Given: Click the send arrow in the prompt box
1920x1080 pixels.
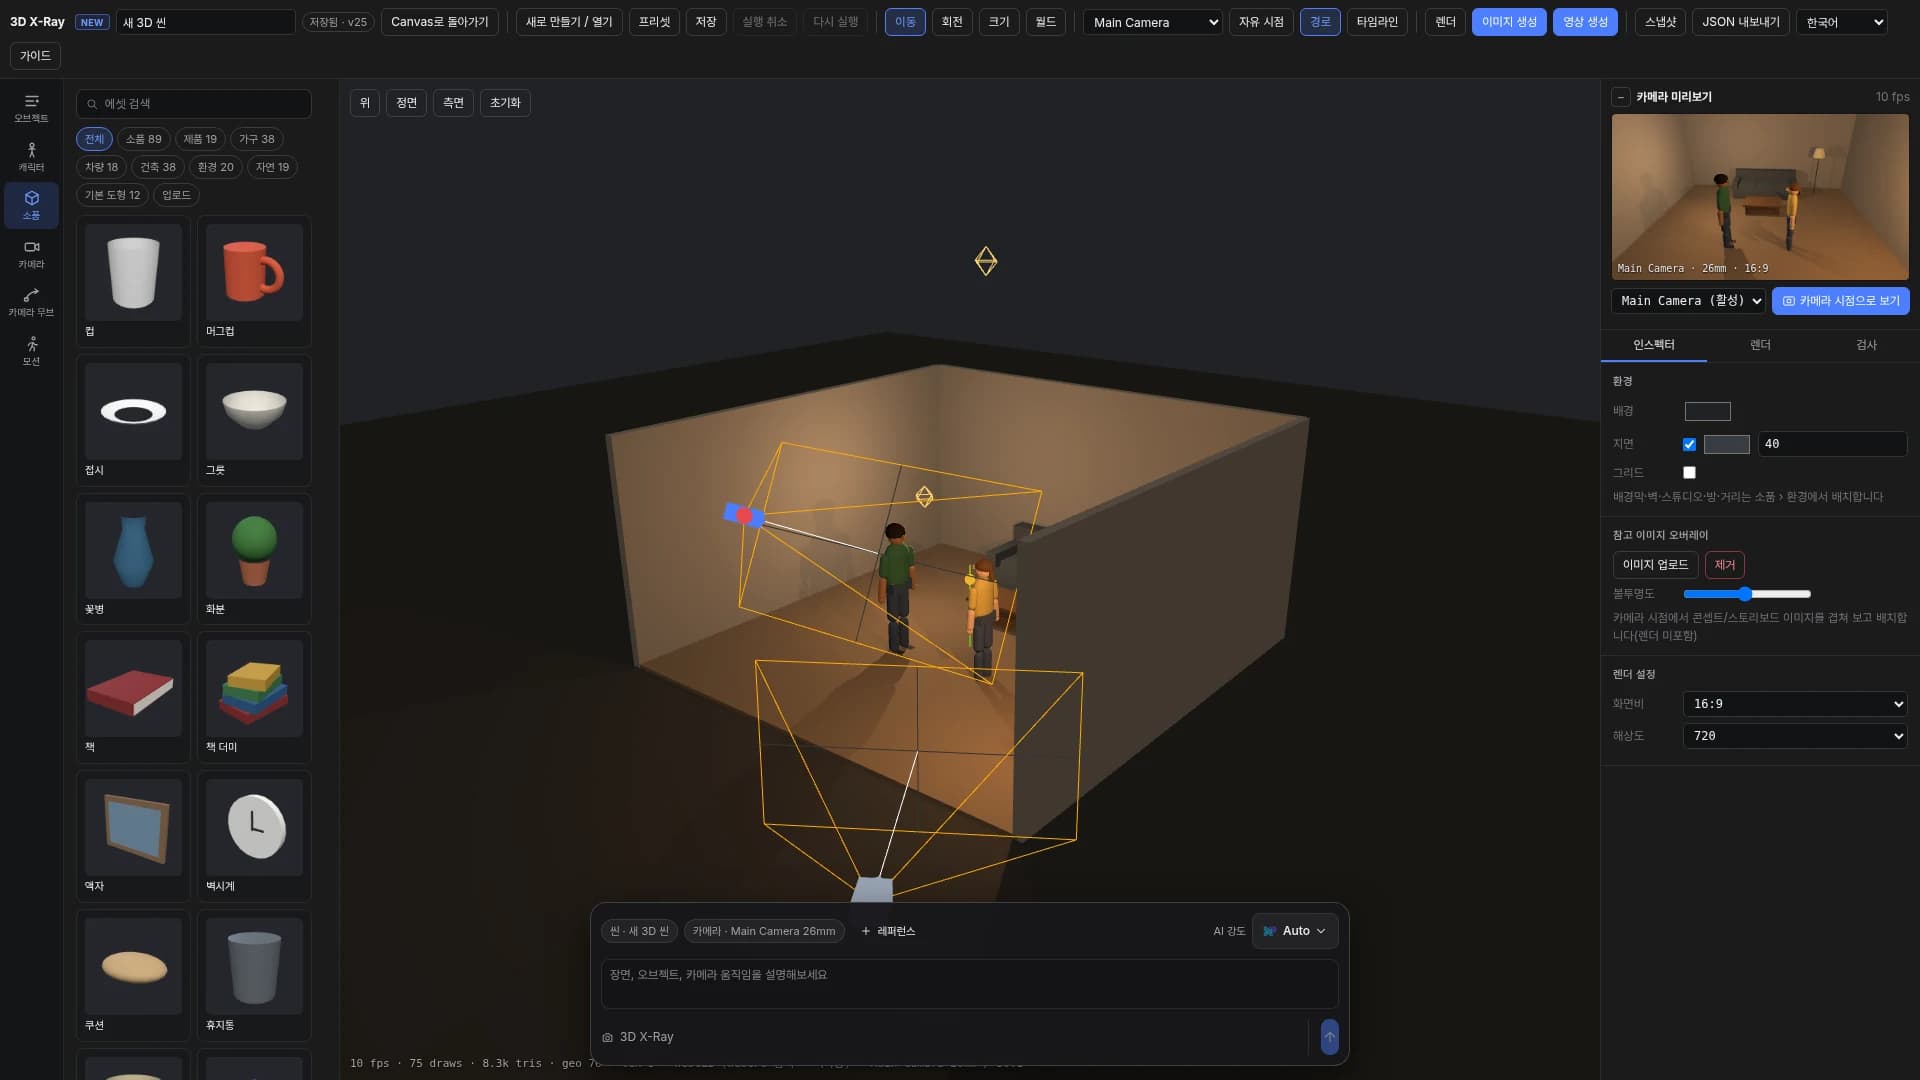Looking at the screenshot, I should coord(1329,1037).
